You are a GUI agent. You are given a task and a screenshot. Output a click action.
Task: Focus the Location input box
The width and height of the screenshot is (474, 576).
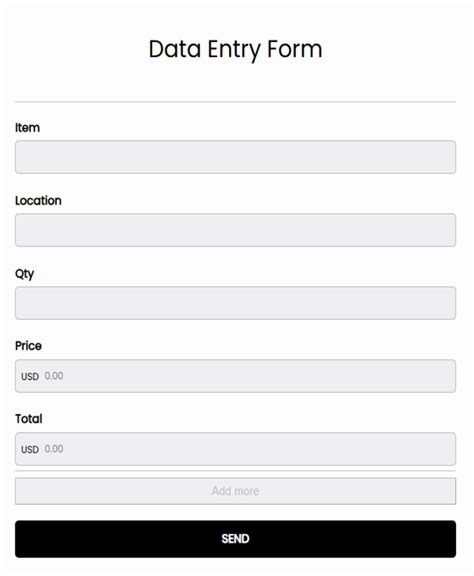tap(235, 230)
